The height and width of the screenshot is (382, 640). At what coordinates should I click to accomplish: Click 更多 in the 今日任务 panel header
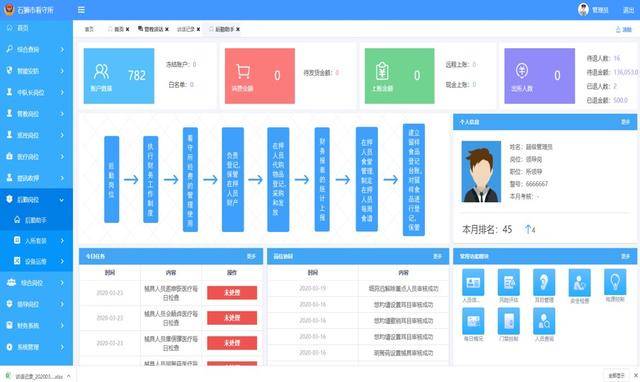[x=251, y=256]
